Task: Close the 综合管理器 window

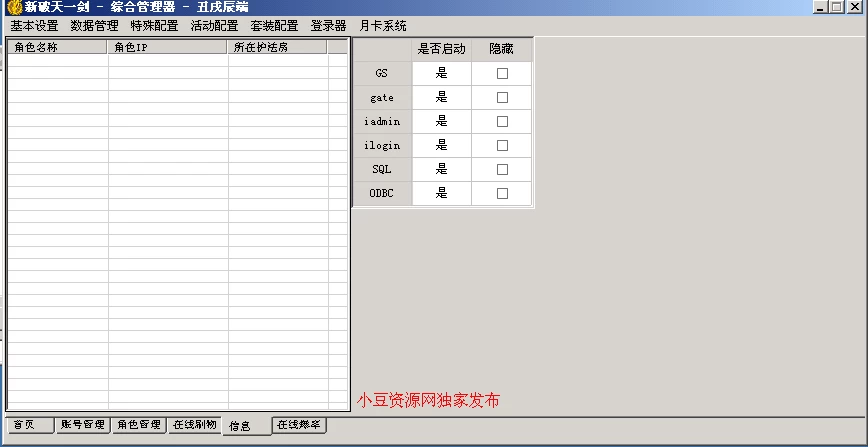Action: click(854, 7)
